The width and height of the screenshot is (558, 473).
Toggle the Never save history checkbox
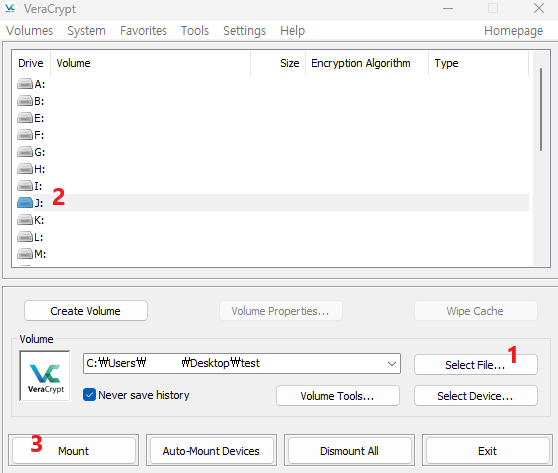pos(89,395)
